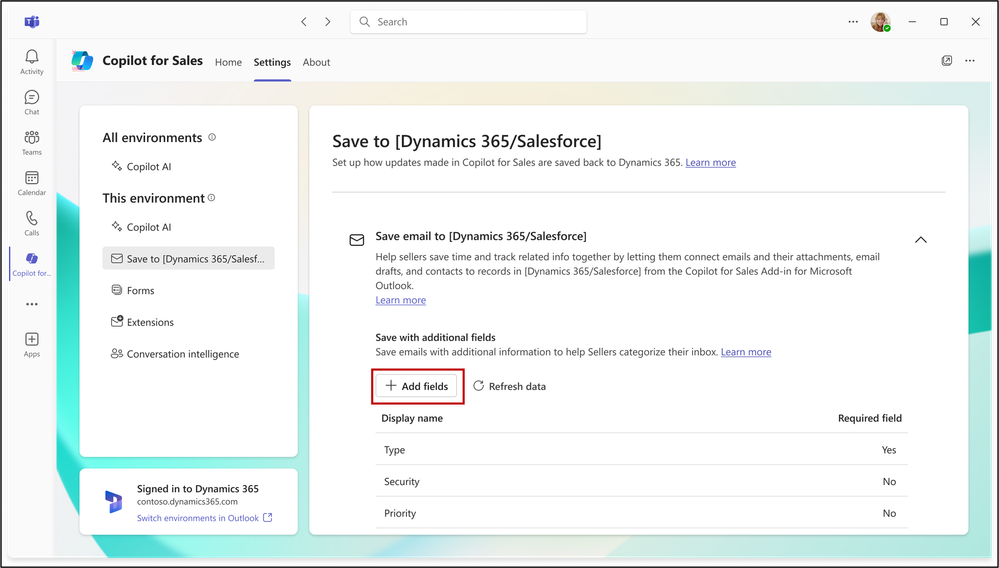
Task: Go back with the left arrow
Action: click(x=304, y=22)
